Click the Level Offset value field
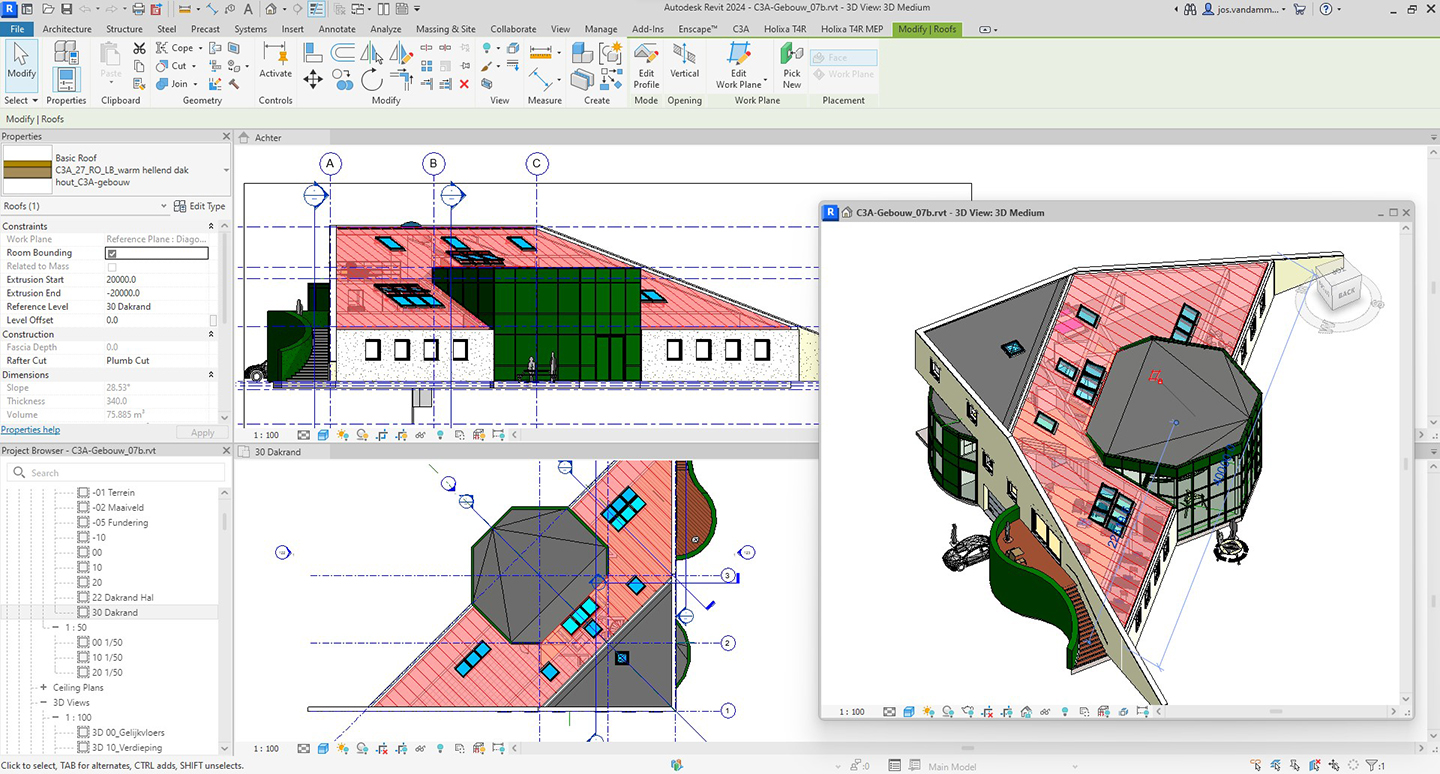1440x774 pixels. click(x=155, y=321)
